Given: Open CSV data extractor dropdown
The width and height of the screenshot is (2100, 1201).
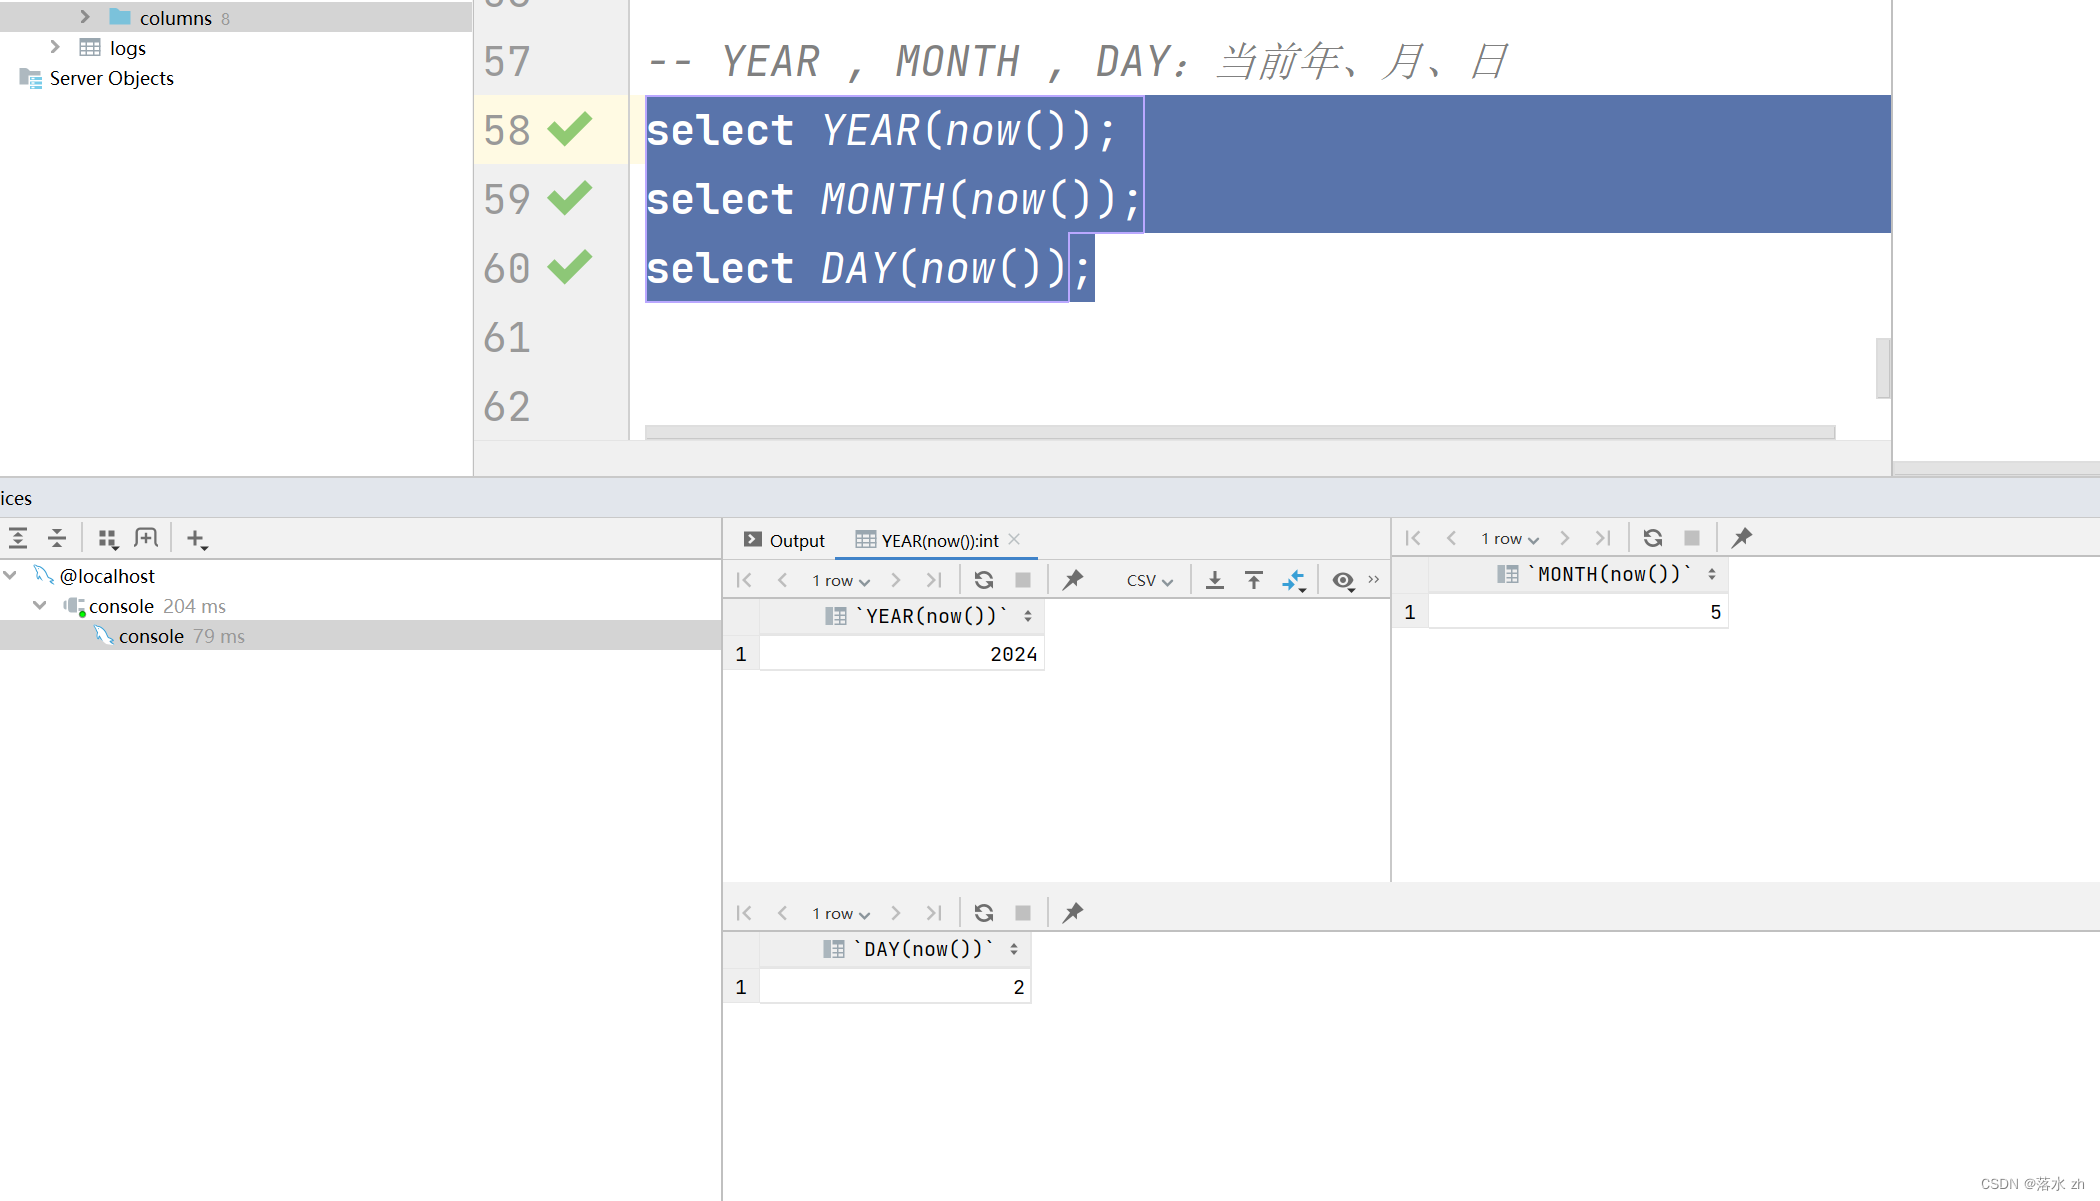Looking at the screenshot, I should coord(1150,580).
